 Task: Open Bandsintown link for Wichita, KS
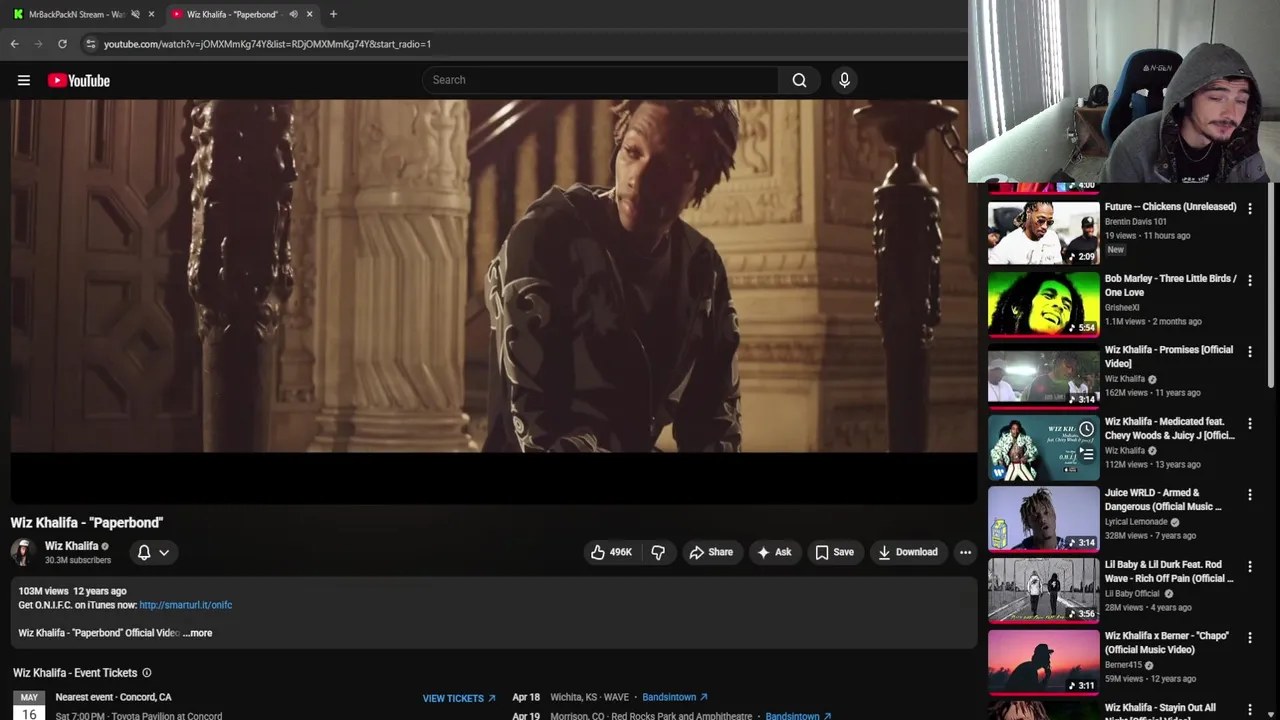coord(675,697)
